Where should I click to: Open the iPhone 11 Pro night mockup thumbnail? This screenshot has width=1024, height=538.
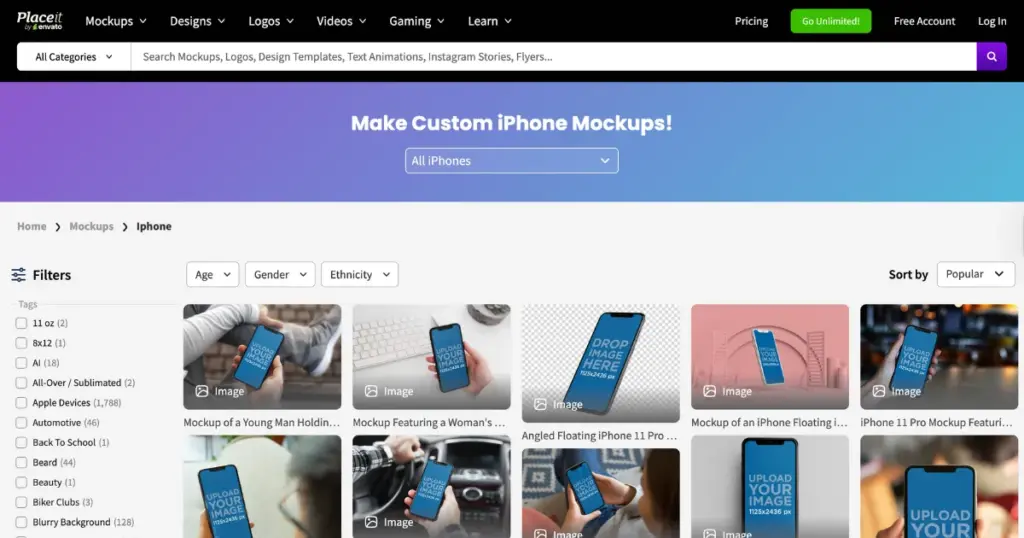pyautogui.click(x=939, y=356)
